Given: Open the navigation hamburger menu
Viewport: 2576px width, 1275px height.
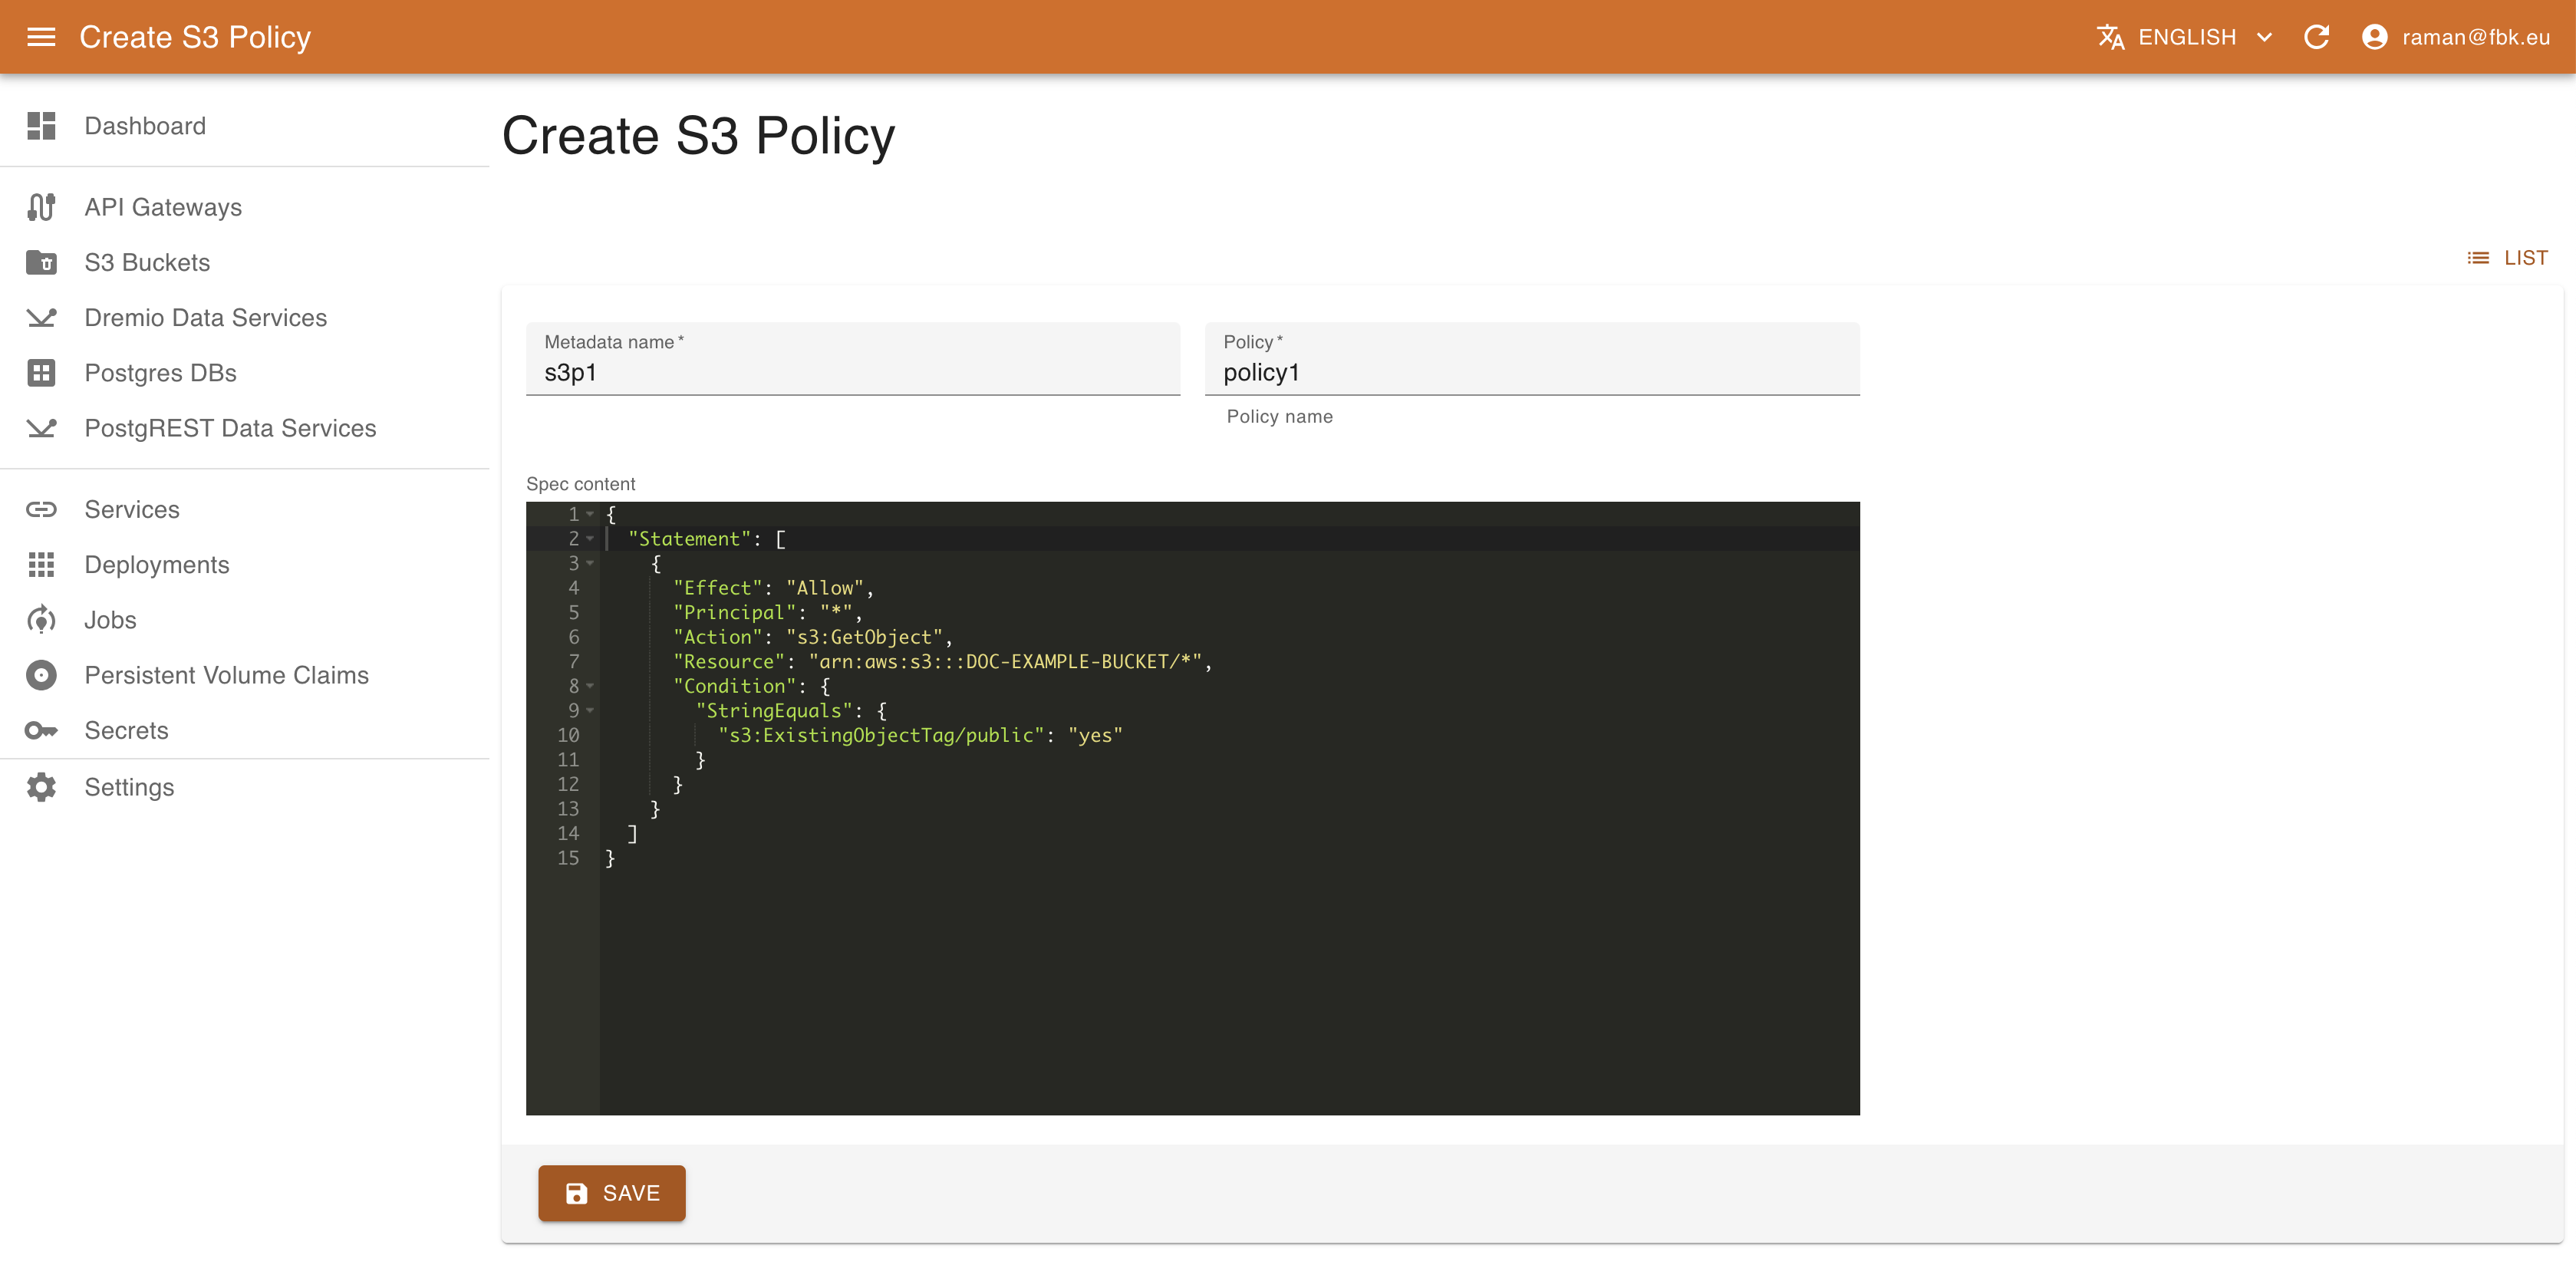Looking at the screenshot, I should pos(41,36).
